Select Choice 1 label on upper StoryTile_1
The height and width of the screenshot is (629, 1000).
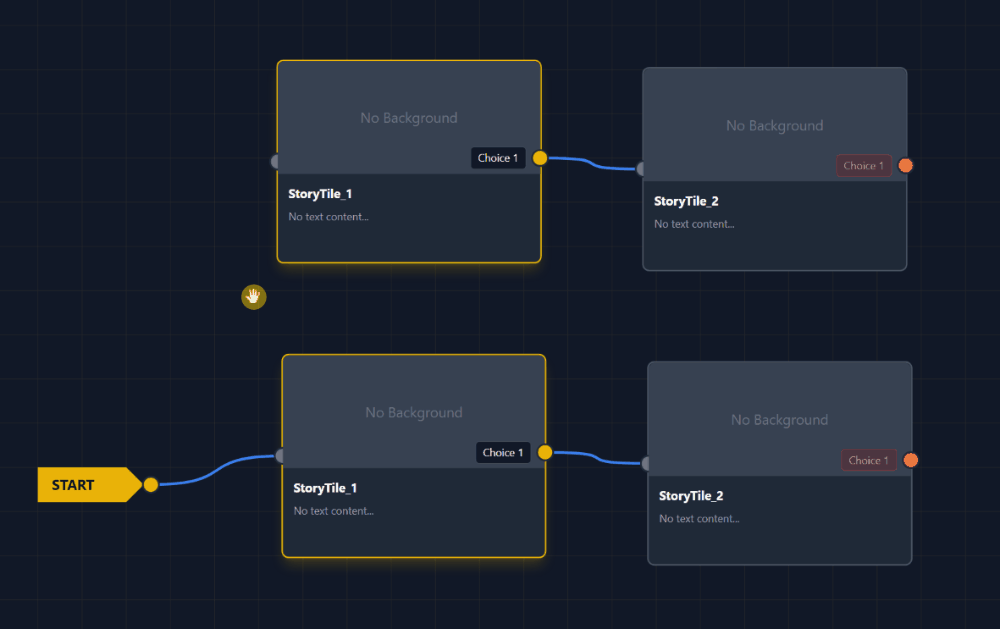pos(498,158)
